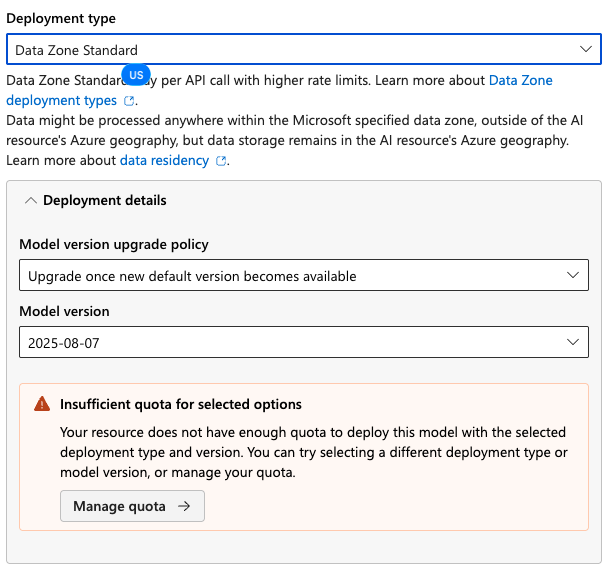Image resolution: width=605 pixels, height=574 pixels.
Task: Click the chevron on Data Zone Standard dropdown
Action: (x=586, y=49)
